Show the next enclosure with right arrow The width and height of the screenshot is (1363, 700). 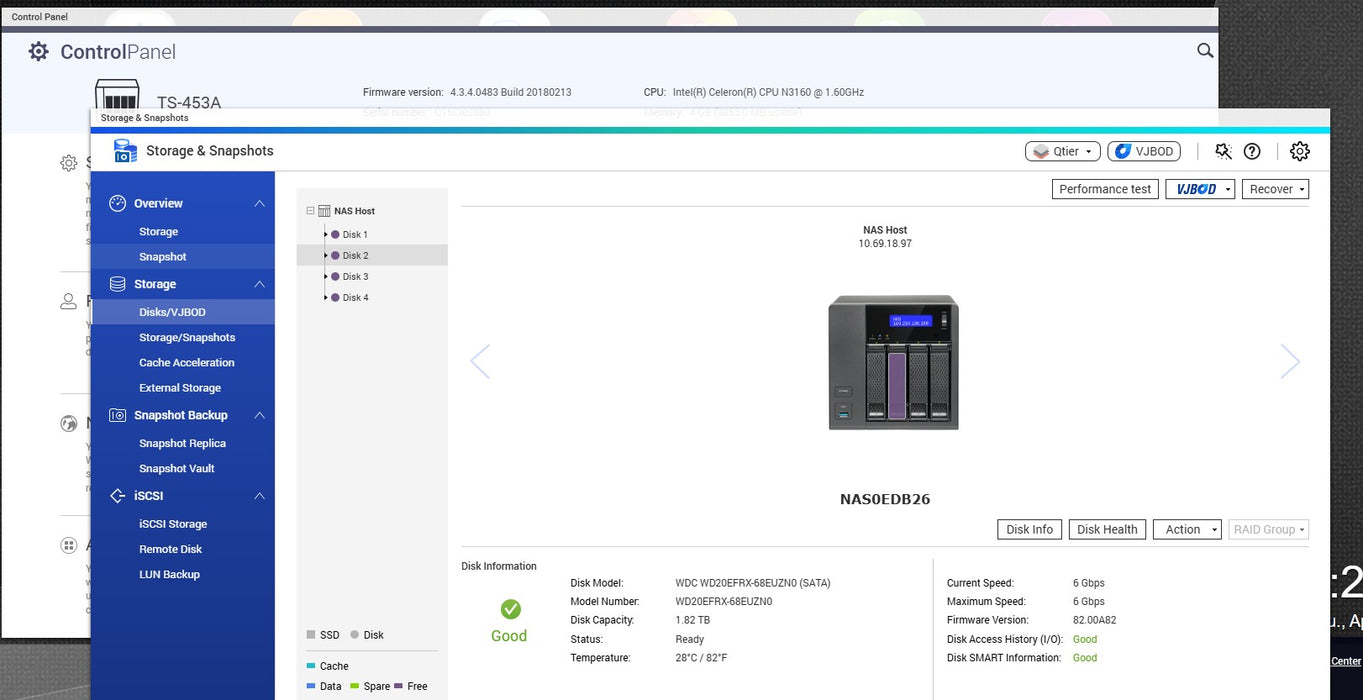[x=1290, y=361]
